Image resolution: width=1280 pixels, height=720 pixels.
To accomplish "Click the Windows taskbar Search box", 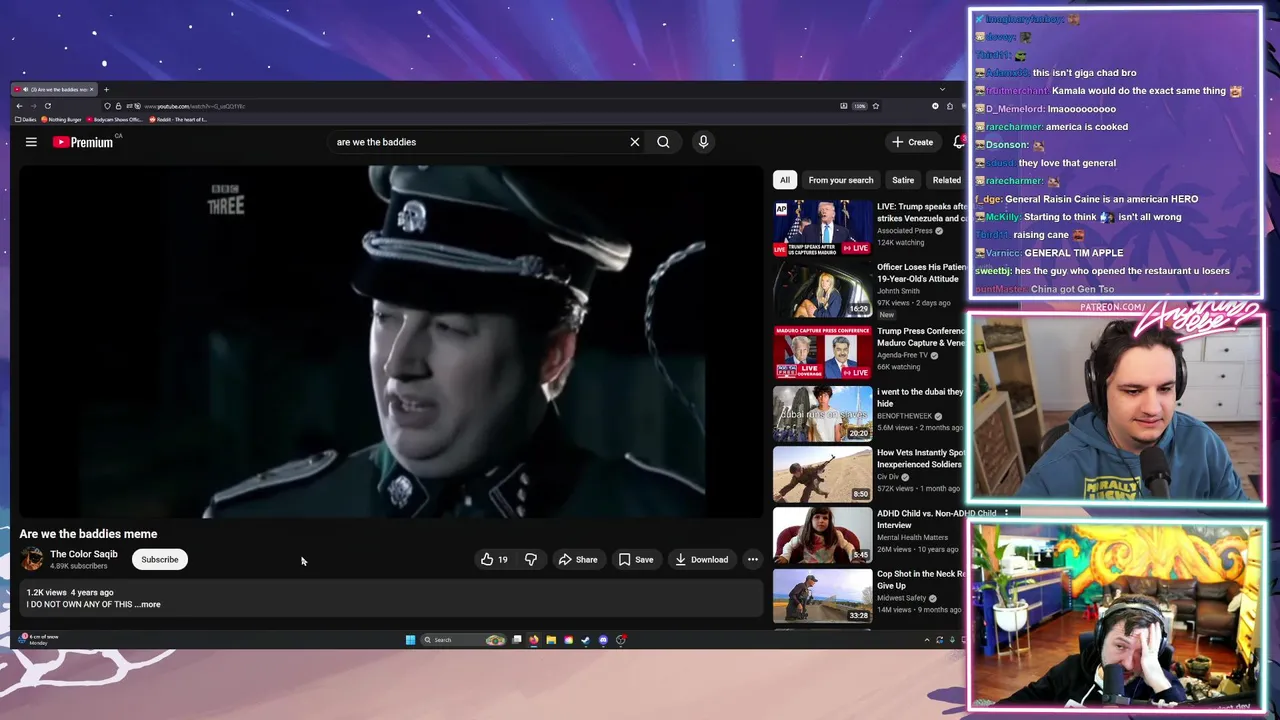I will (463, 640).
